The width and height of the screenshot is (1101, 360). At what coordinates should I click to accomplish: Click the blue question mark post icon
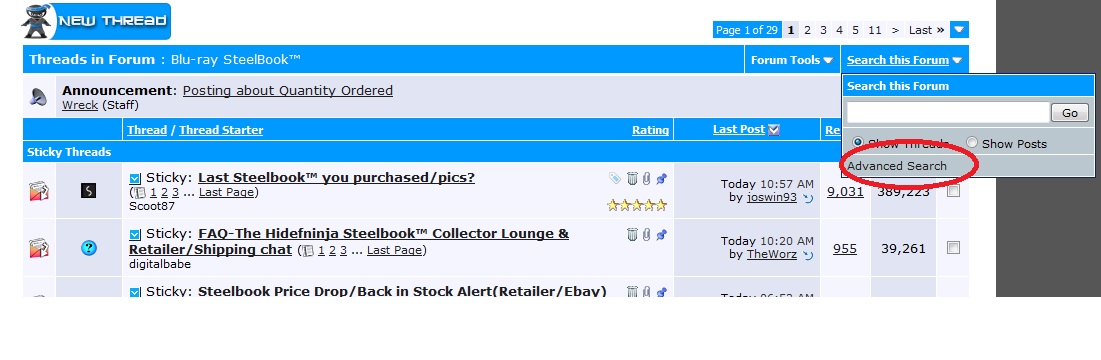point(88,248)
